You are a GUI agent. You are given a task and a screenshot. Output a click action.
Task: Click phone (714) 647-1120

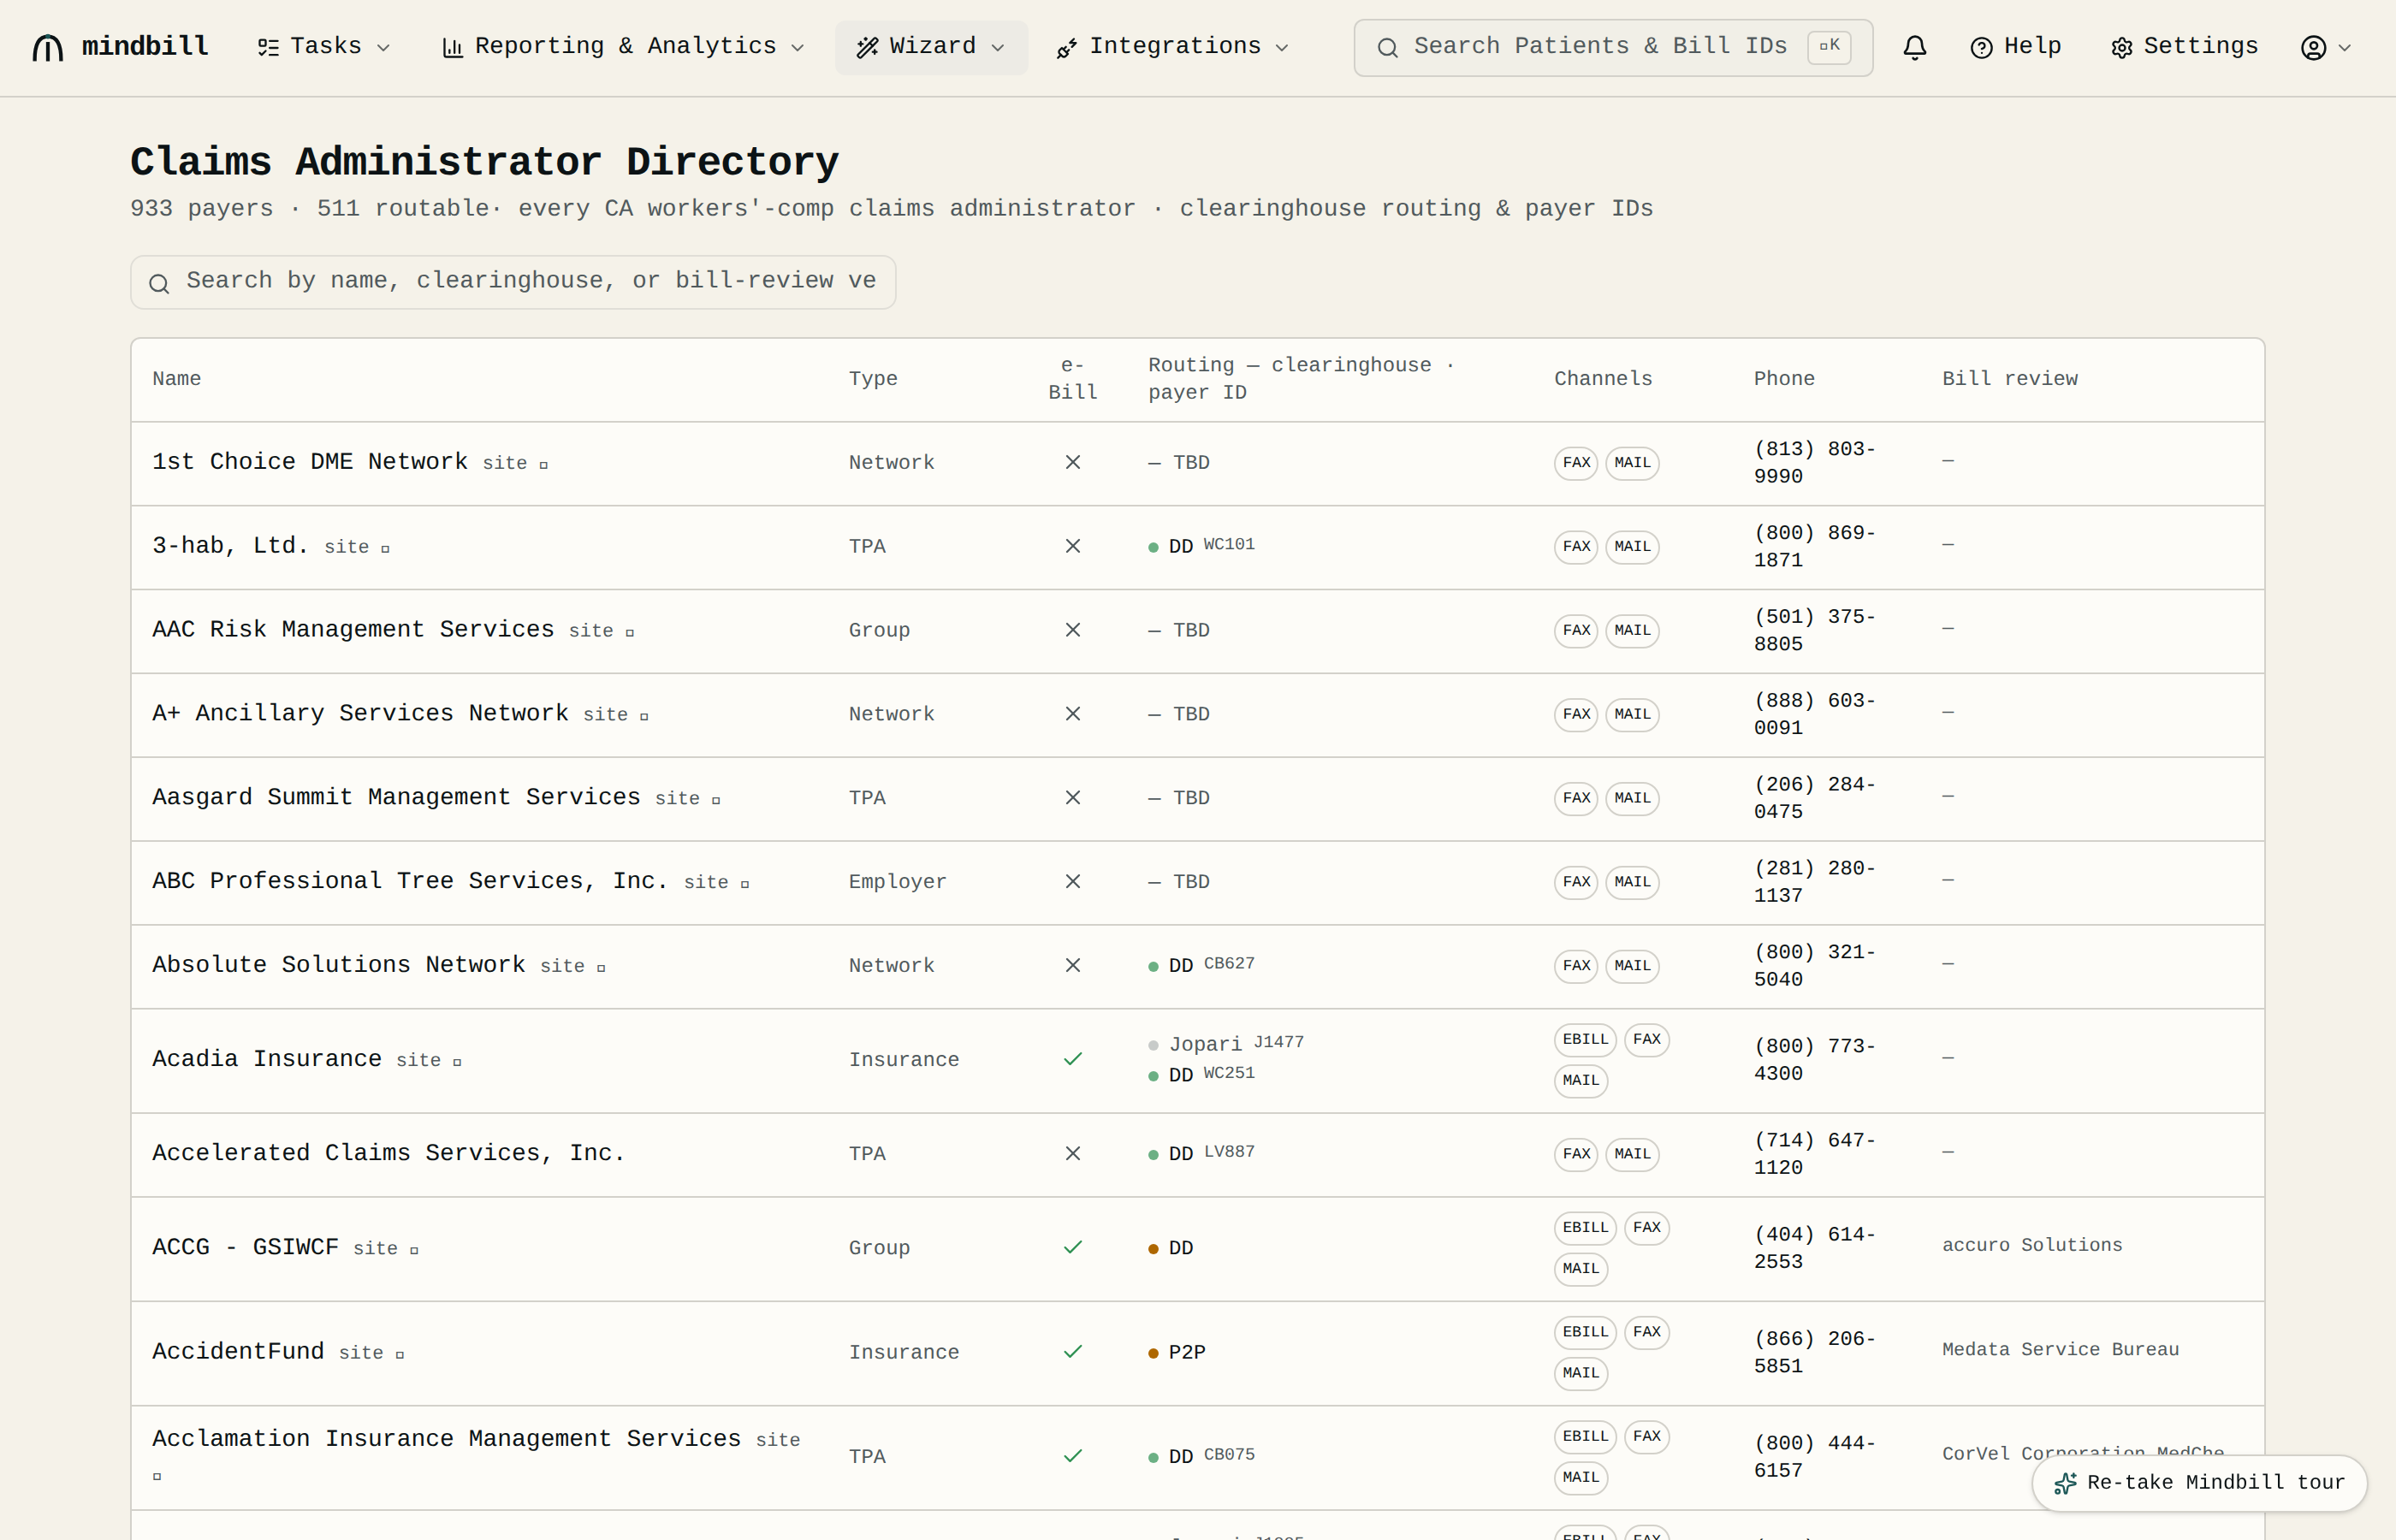[x=1814, y=1154]
